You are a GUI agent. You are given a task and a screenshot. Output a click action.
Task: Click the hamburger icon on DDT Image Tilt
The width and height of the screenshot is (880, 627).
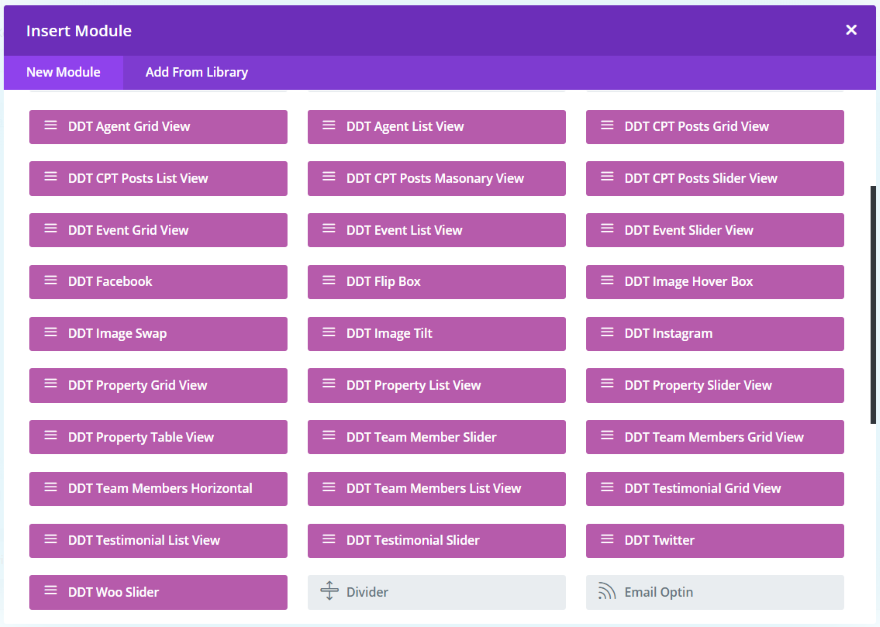[x=329, y=332]
